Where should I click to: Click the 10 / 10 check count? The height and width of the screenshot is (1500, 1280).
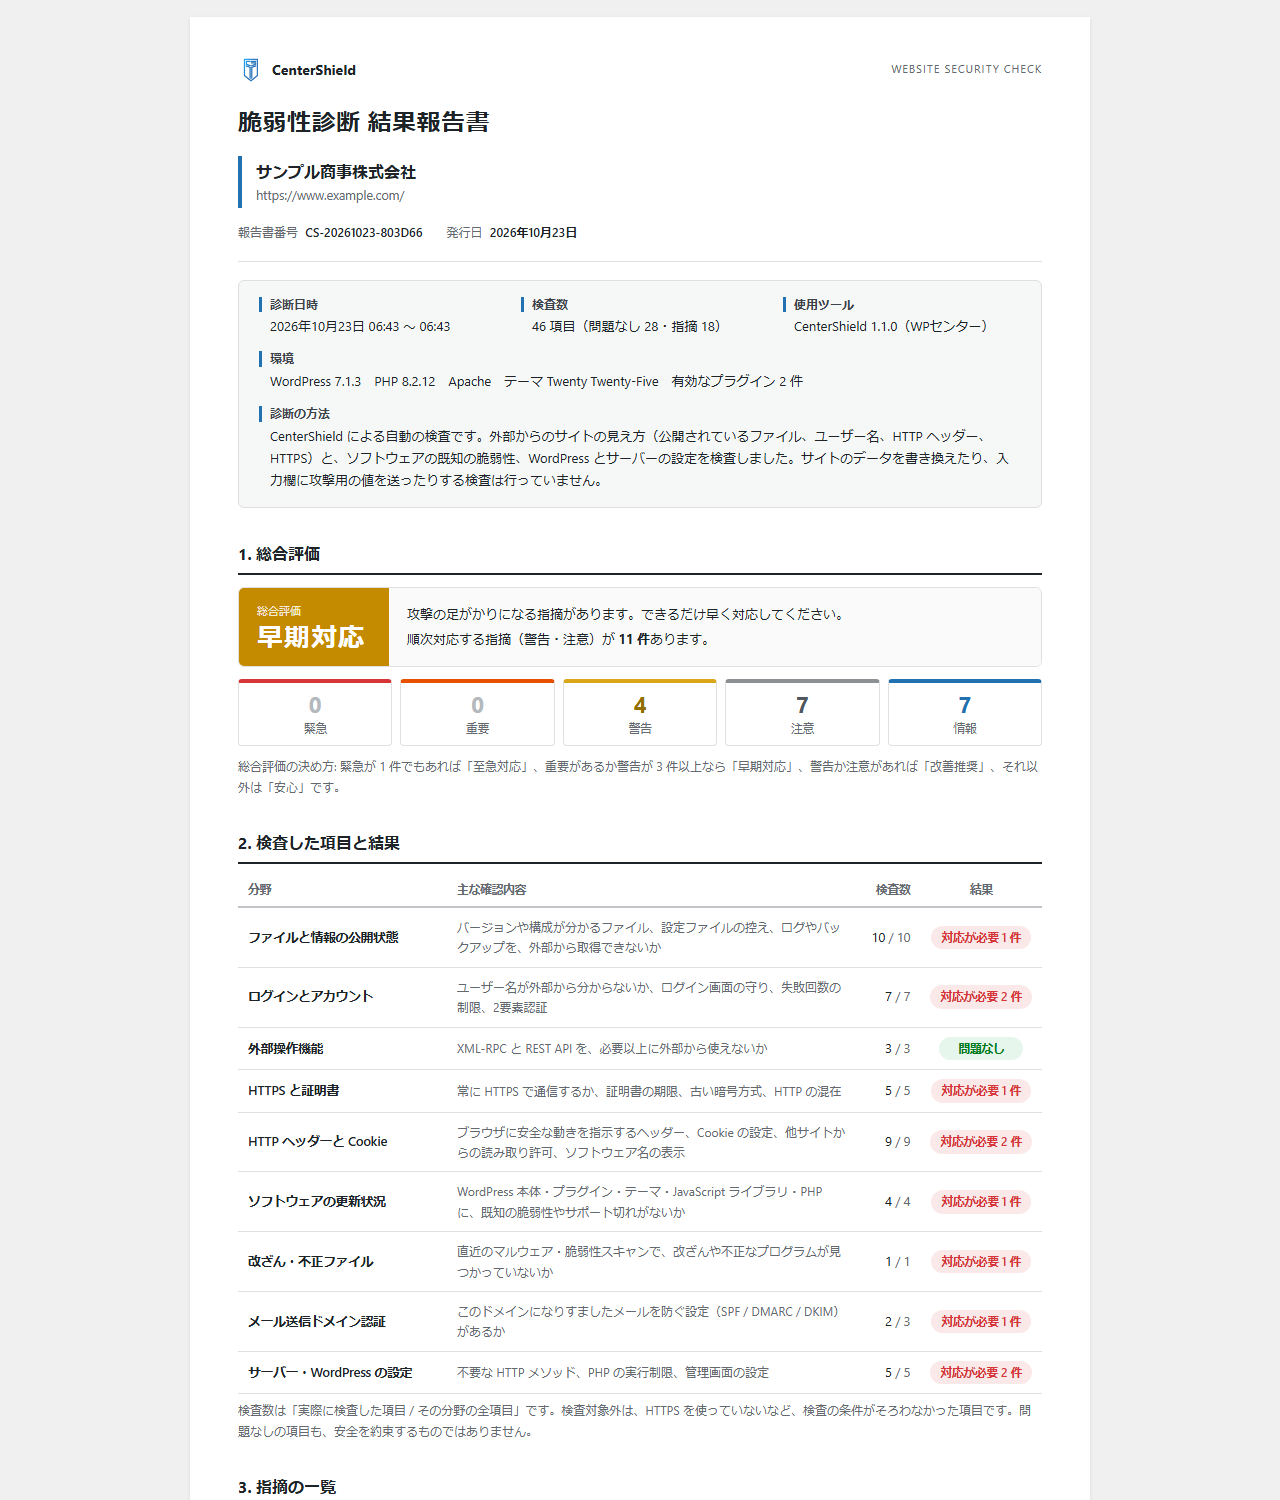click(891, 938)
